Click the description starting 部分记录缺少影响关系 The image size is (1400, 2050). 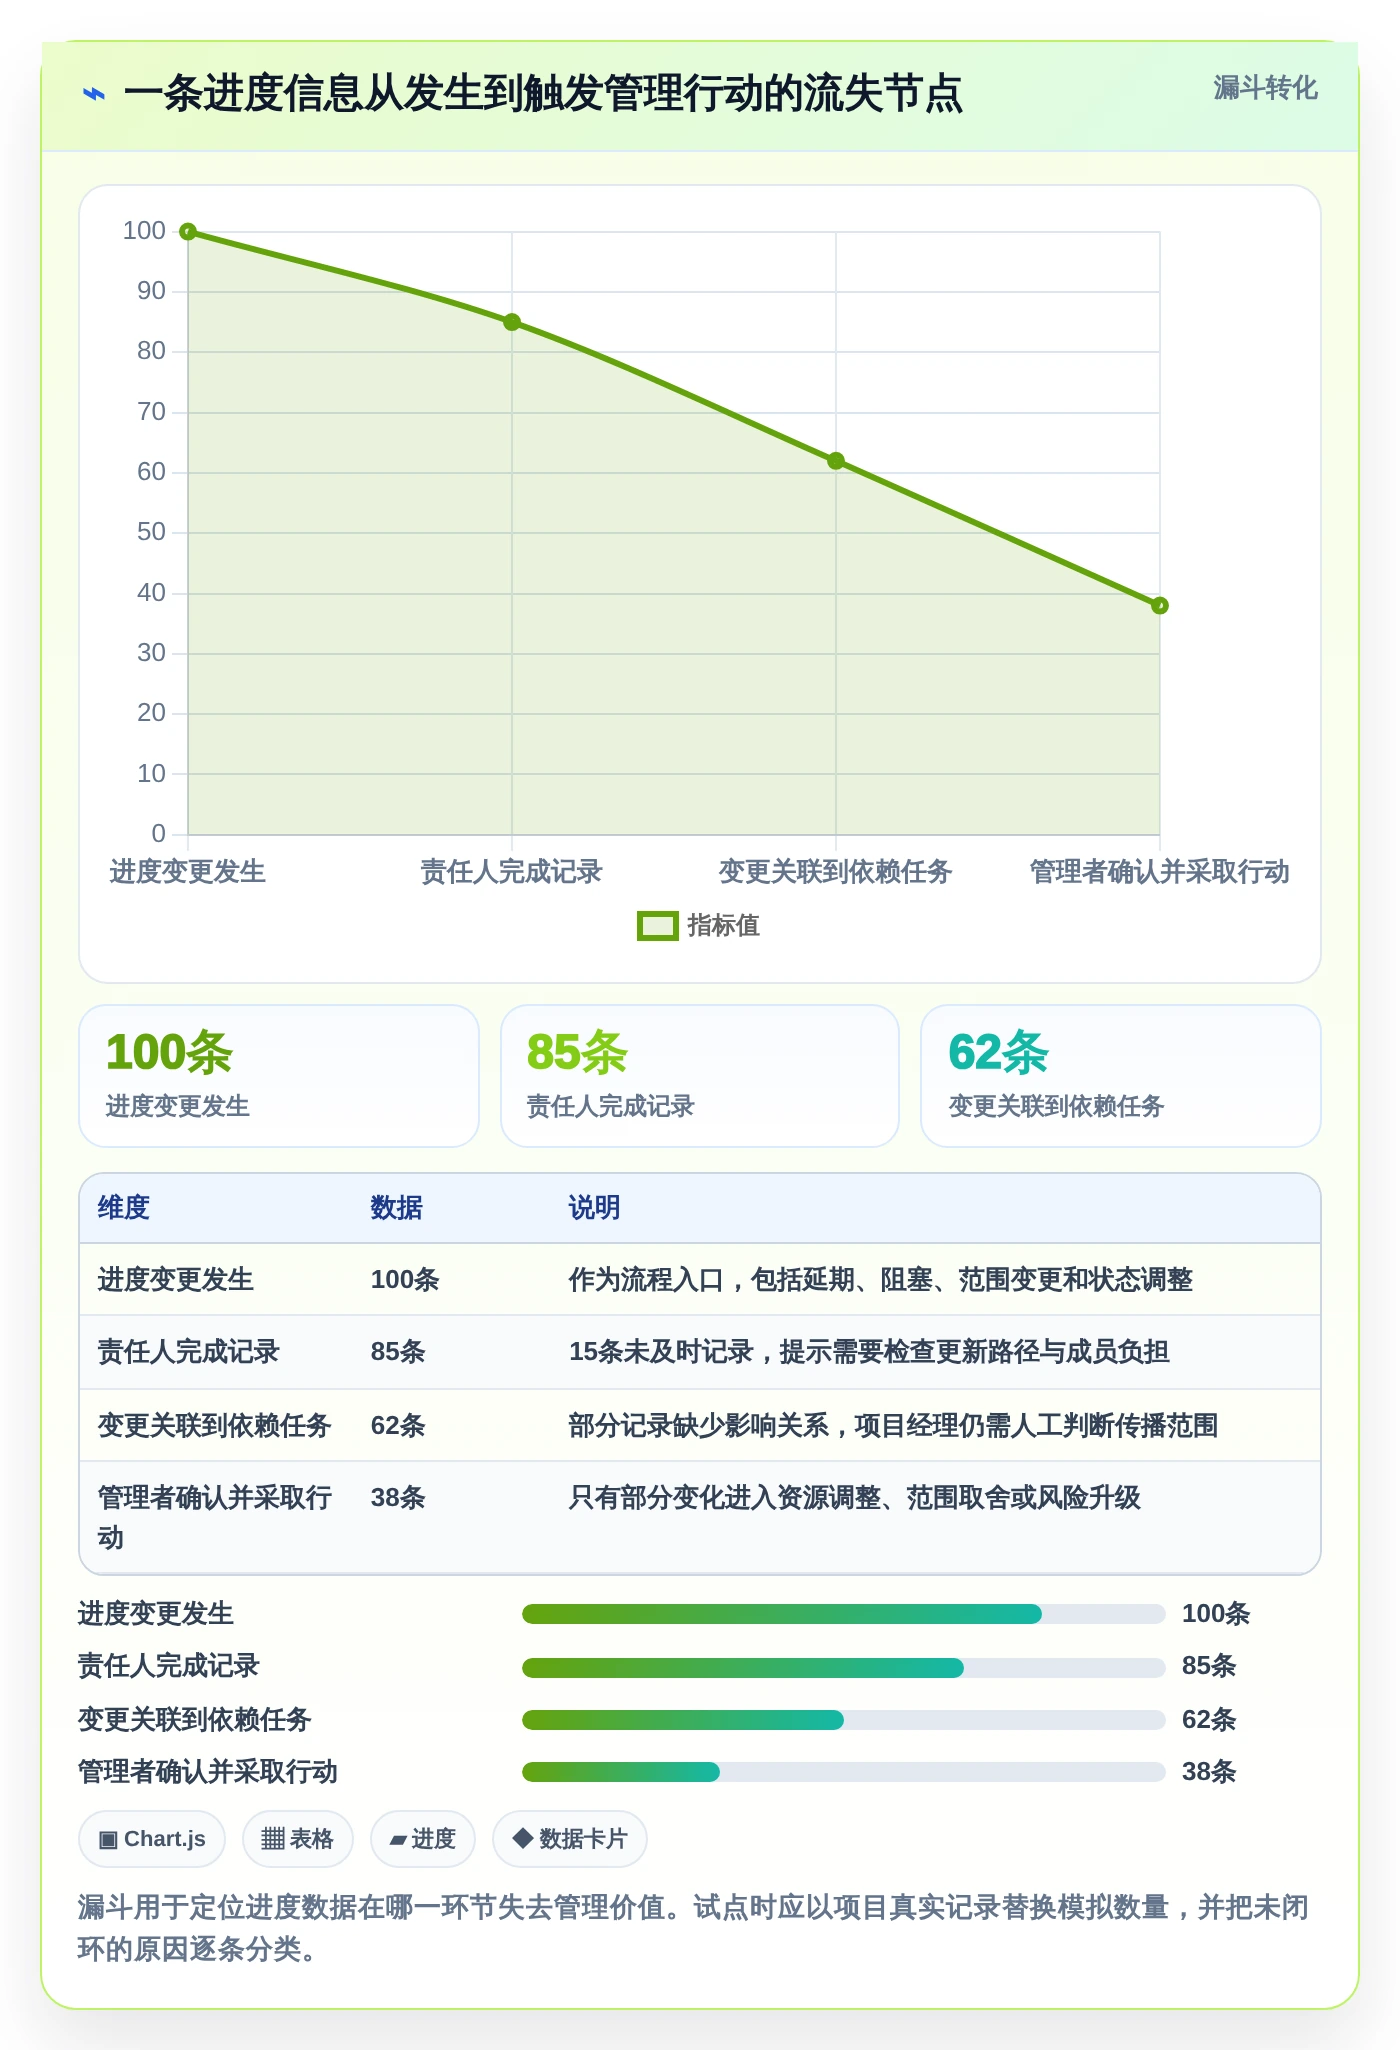pos(893,1426)
